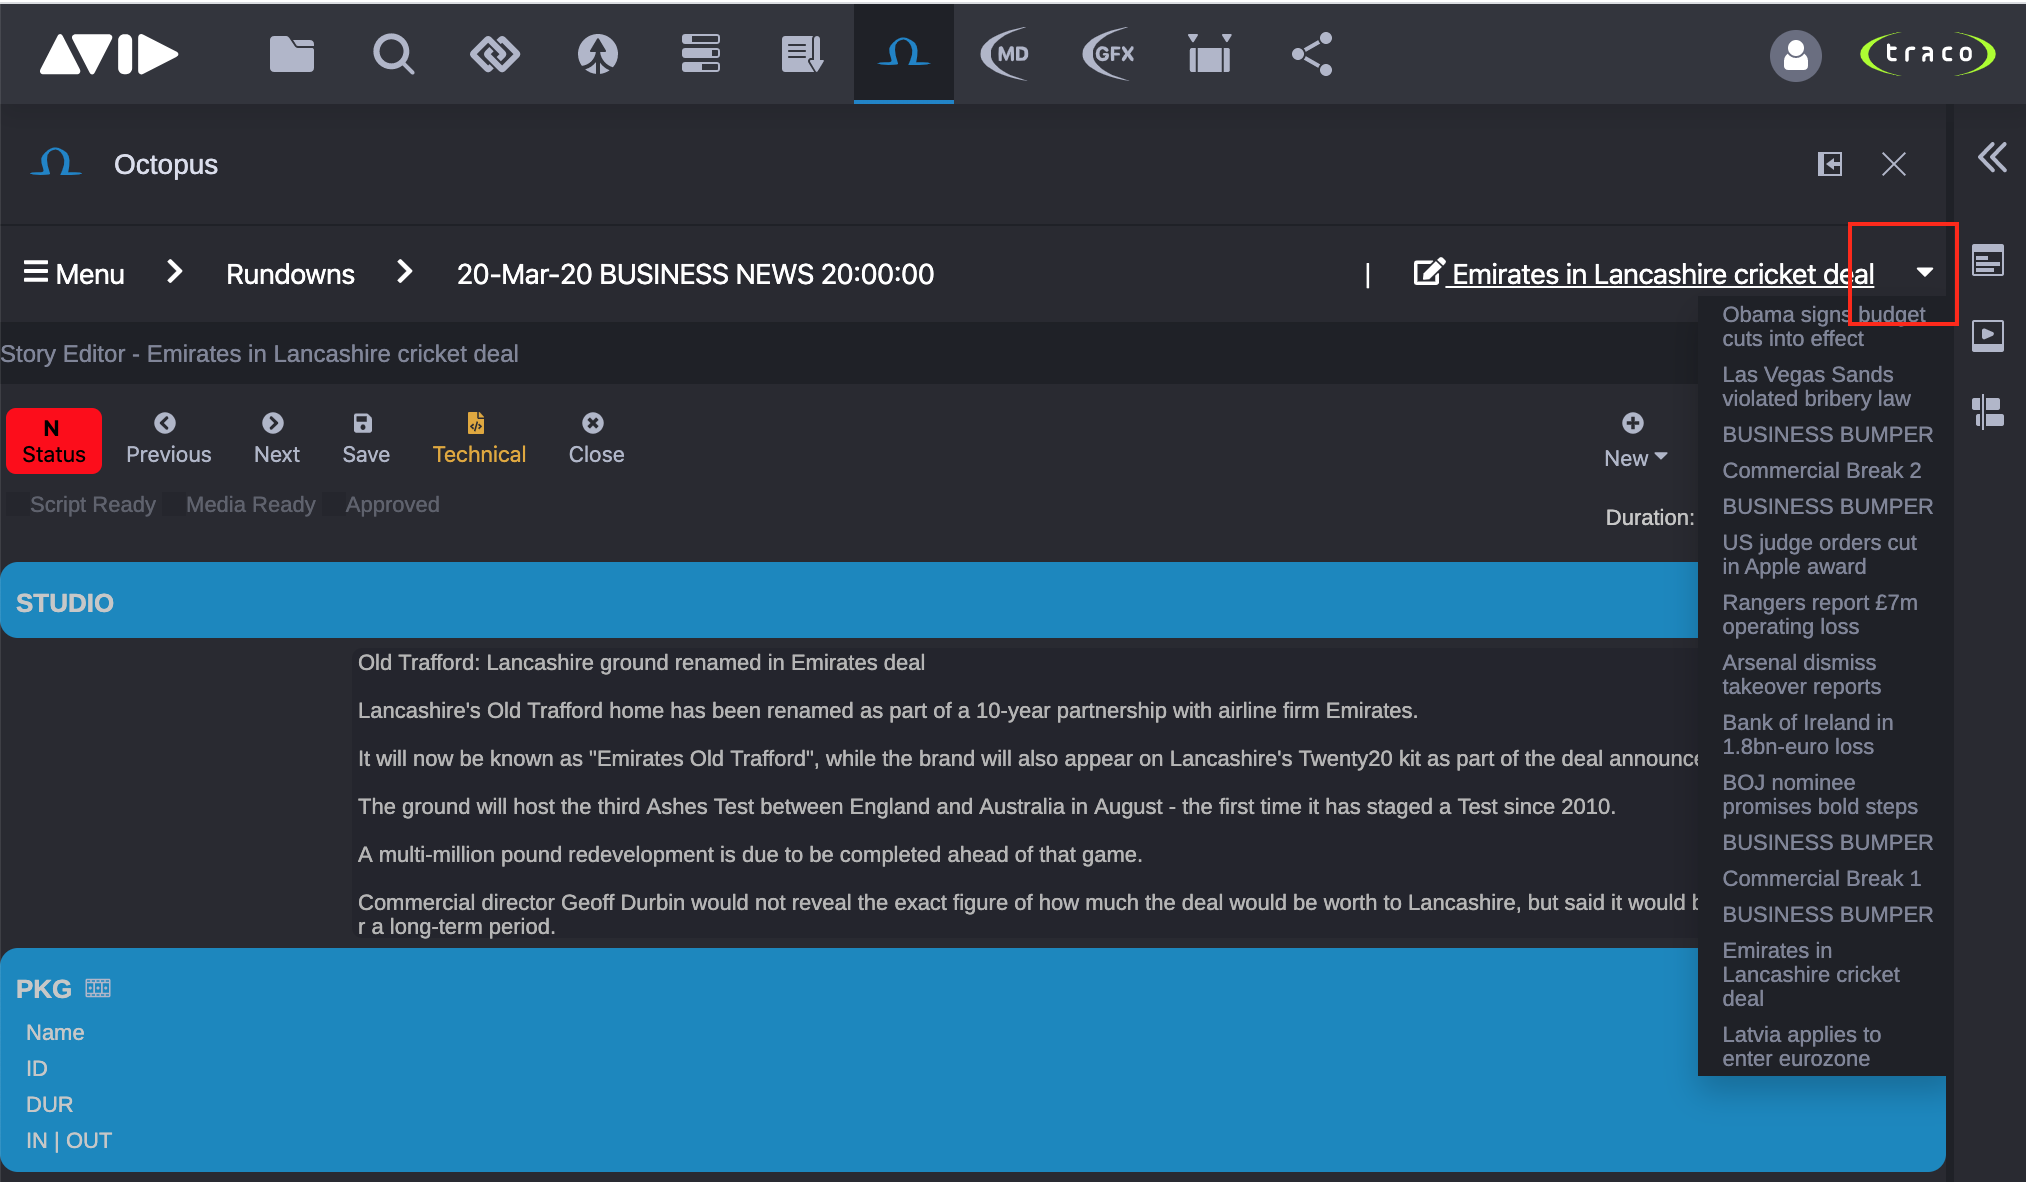Go to the Next story
2026x1182 pixels.
(275, 437)
